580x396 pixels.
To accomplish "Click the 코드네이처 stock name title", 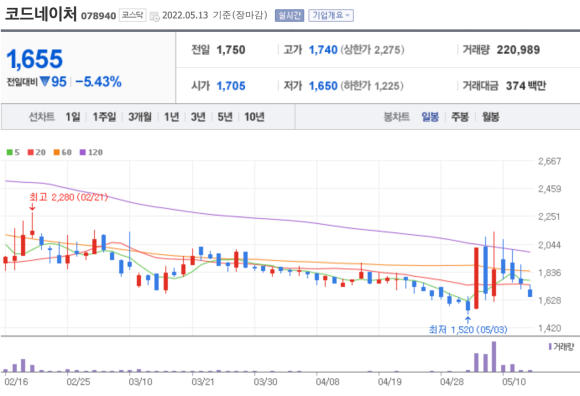I will click(x=41, y=14).
